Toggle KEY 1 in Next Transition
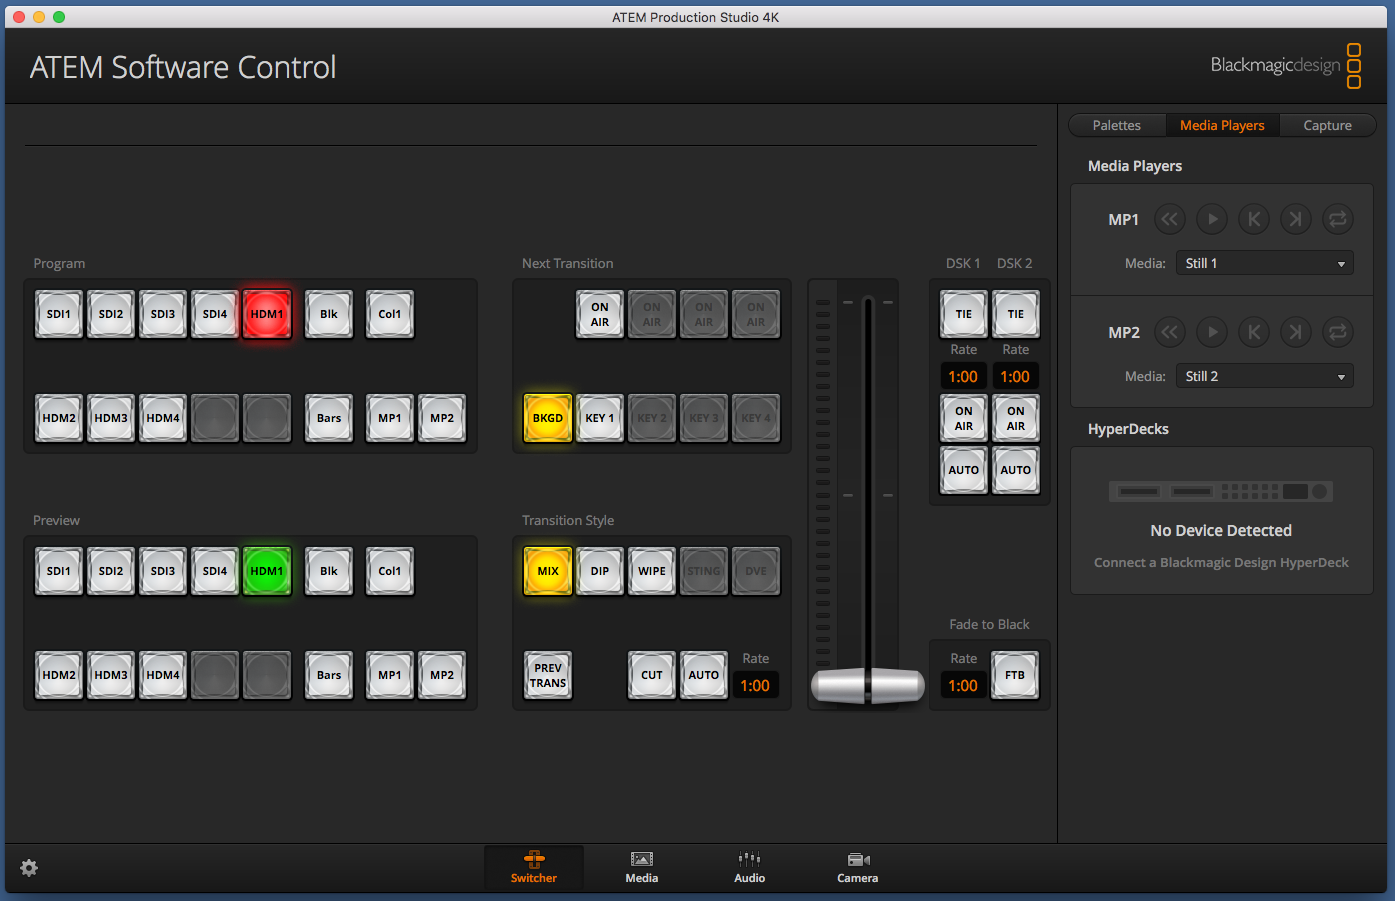The height and width of the screenshot is (901, 1395). pyautogui.click(x=600, y=418)
